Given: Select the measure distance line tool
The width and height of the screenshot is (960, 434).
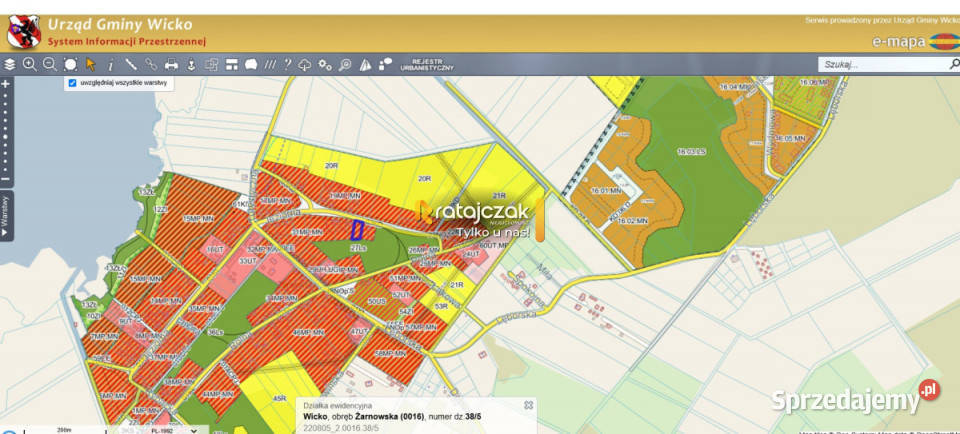Looking at the screenshot, I should pos(130,64).
